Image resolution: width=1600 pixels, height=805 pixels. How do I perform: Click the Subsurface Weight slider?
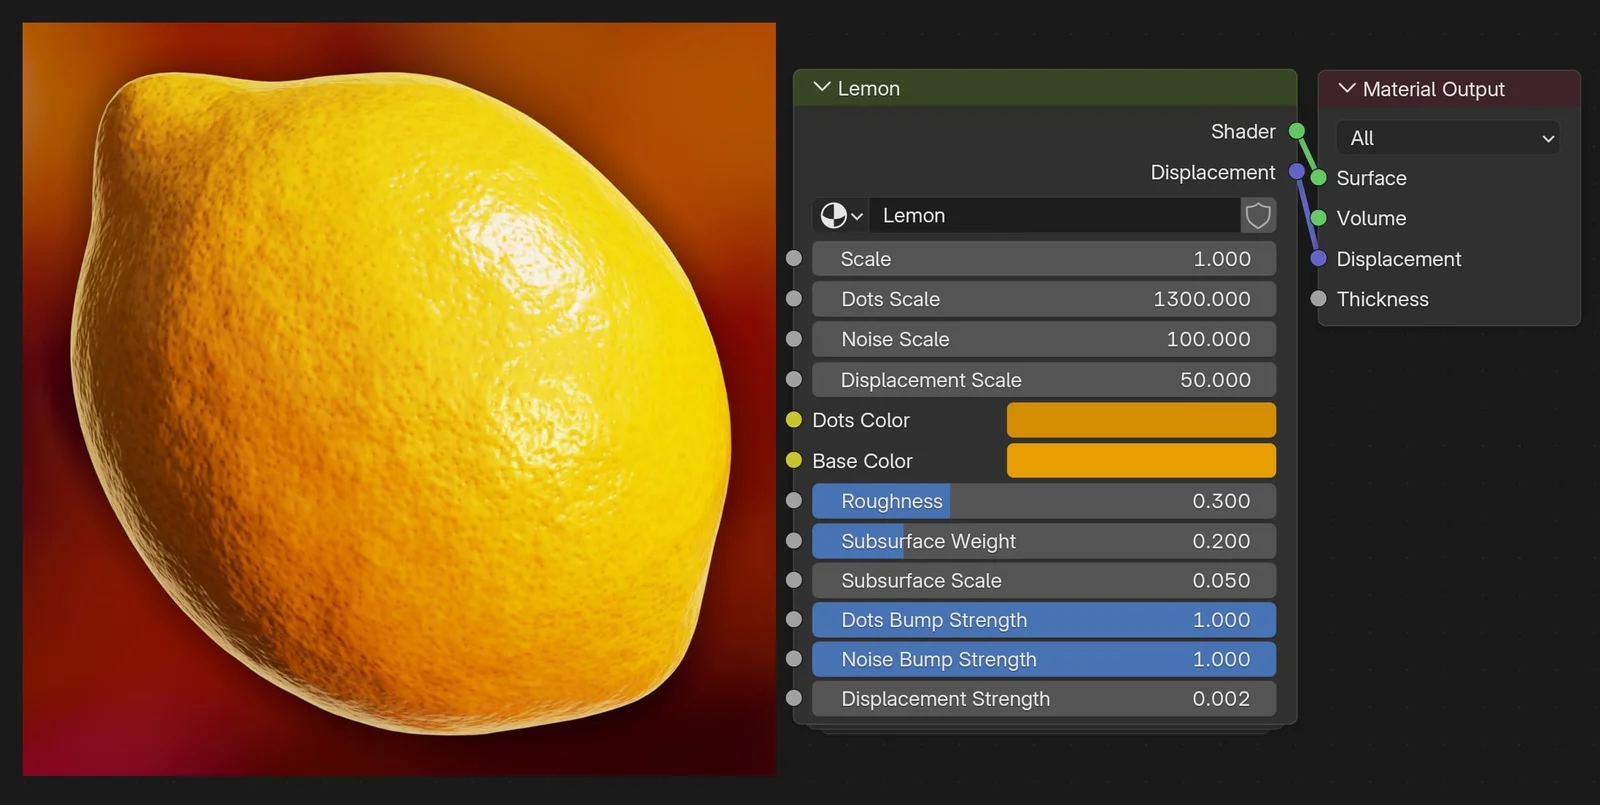pyautogui.click(x=1044, y=541)
